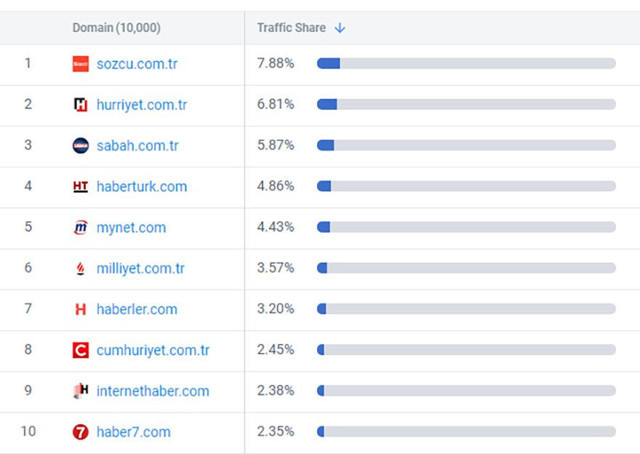Screen dimensions: 640x454
Task: Open the haberturk.com domain link
Action: [x=142, y=187]
